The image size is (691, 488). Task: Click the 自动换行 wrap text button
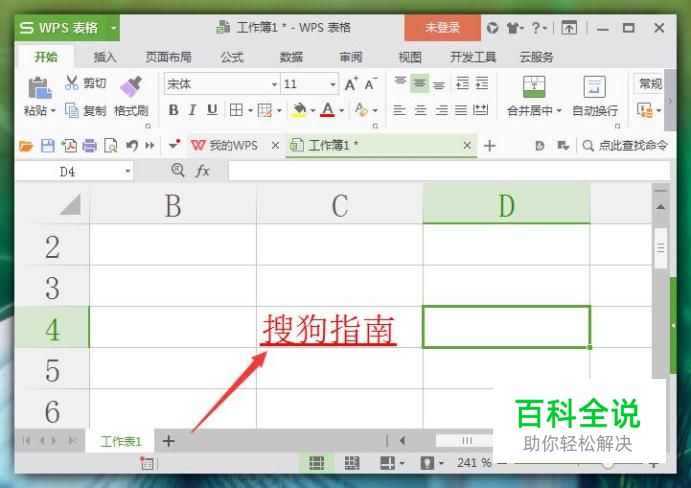[x=594, y=96]
